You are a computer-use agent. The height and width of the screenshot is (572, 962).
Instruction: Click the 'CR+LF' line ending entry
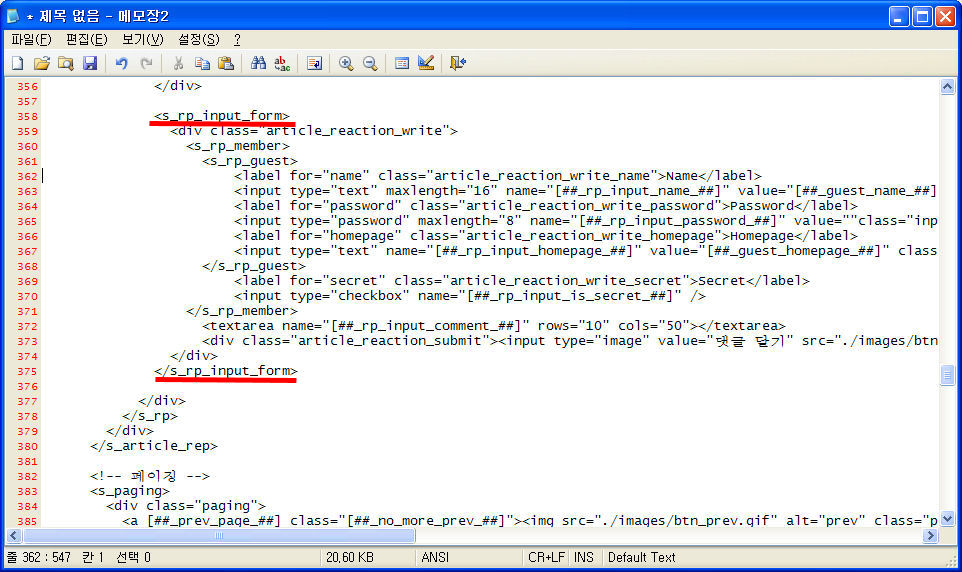(x=546, y=557)
